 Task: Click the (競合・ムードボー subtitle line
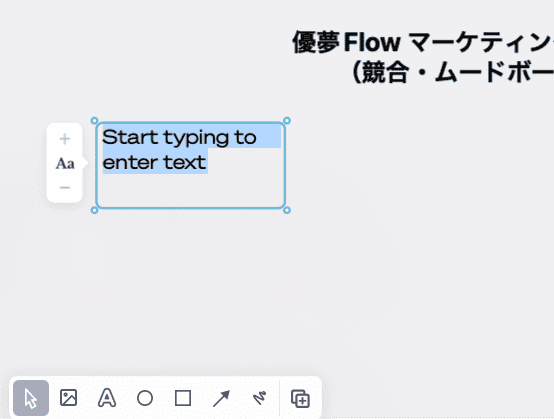click(x=453, y=72)
